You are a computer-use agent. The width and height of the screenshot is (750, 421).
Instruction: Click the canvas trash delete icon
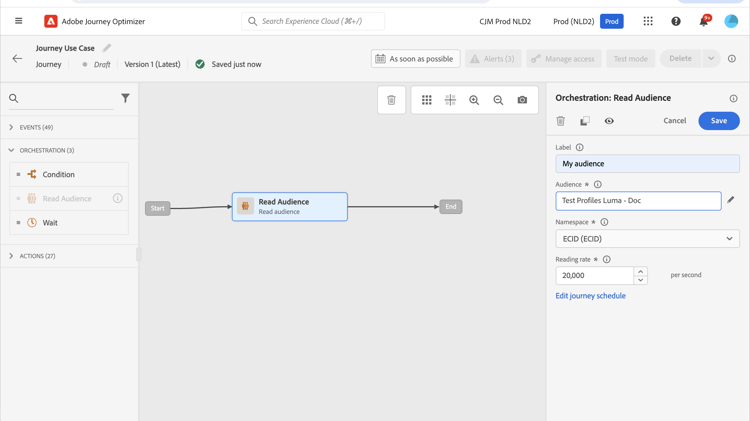pos(391,100)
